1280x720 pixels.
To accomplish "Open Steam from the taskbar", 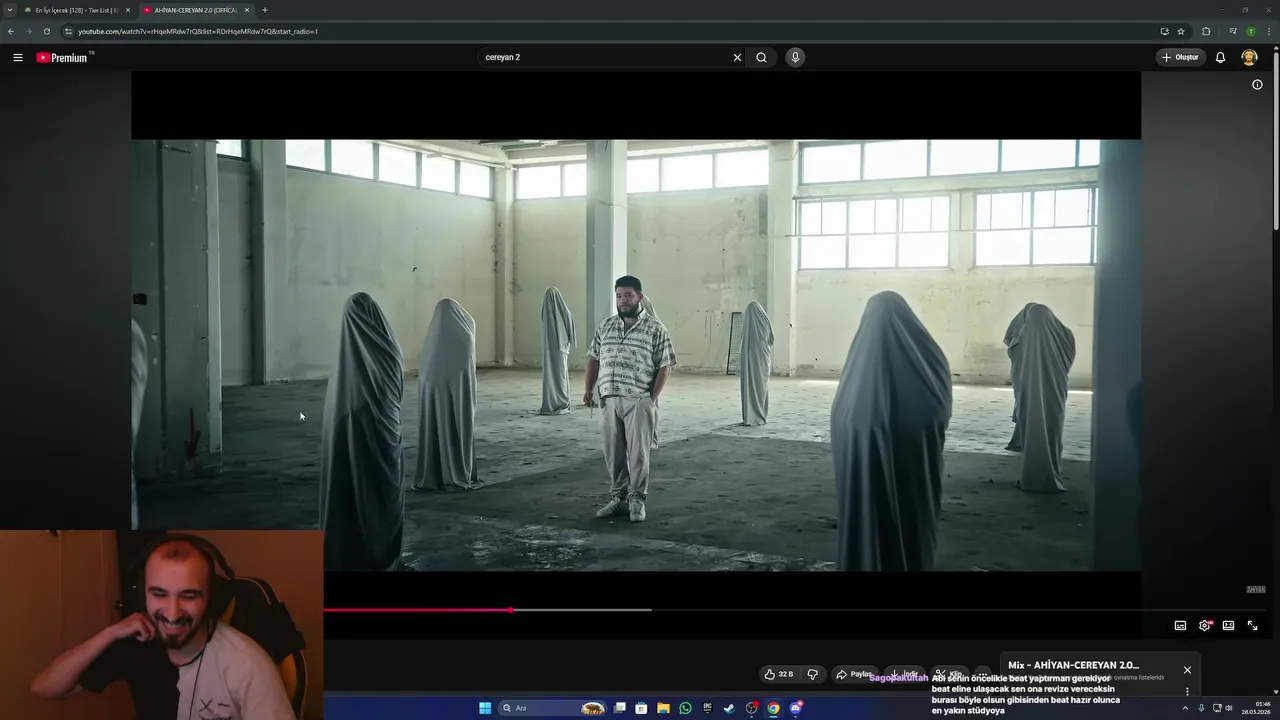I will point(729,708).
